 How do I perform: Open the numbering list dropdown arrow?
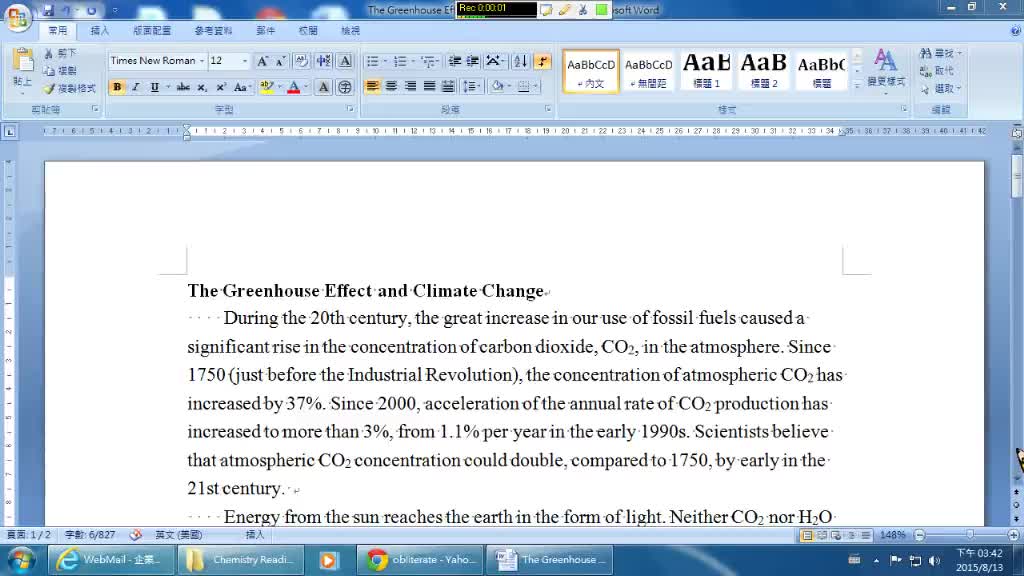413,61
